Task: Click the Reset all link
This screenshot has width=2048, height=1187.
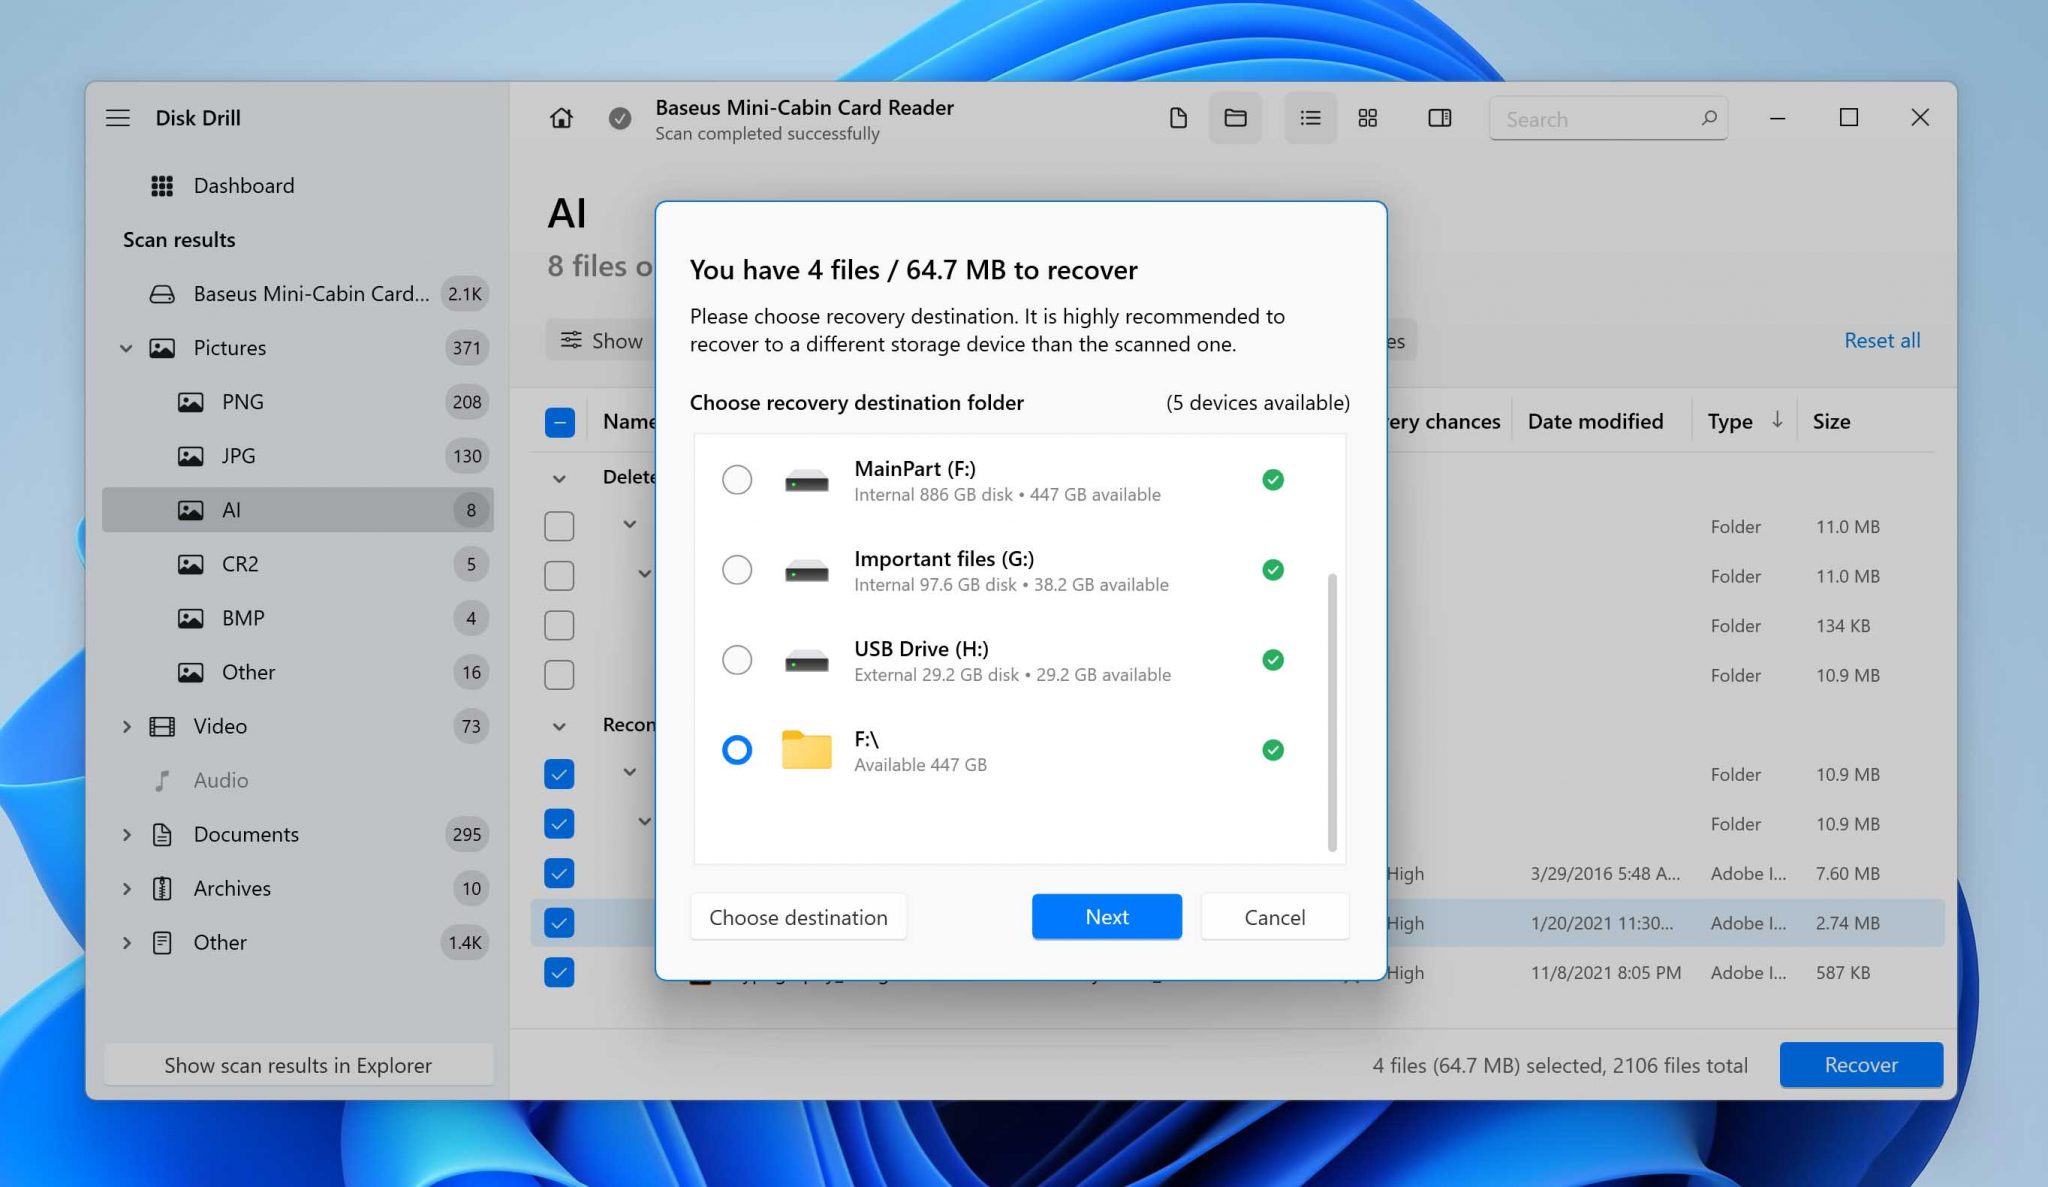Action: (x=1881, y=340)
